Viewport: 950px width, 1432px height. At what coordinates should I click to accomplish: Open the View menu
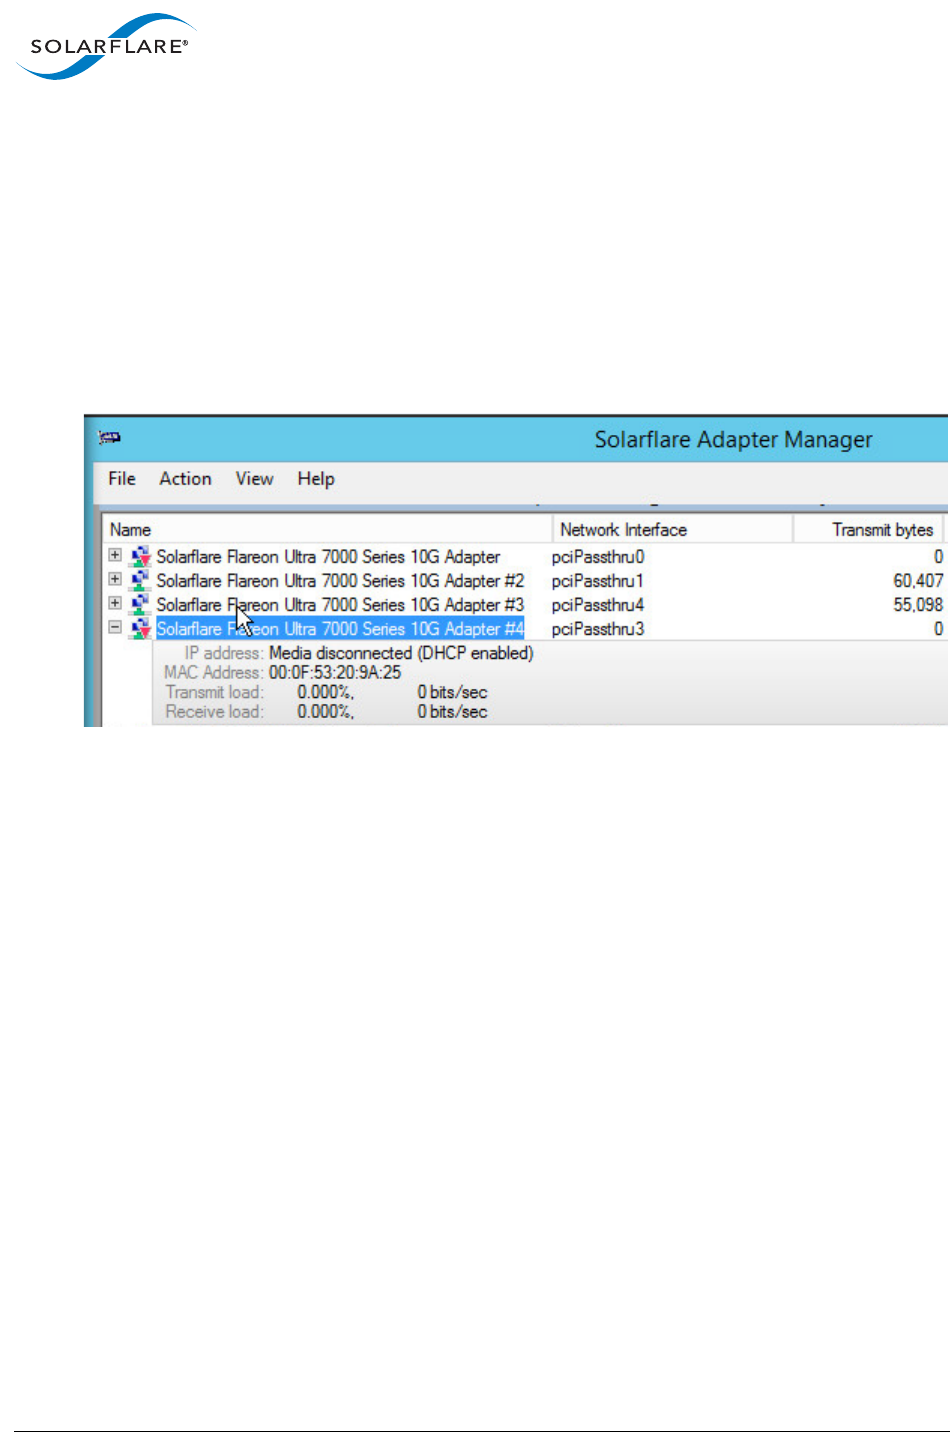click(x=254, y=479)
